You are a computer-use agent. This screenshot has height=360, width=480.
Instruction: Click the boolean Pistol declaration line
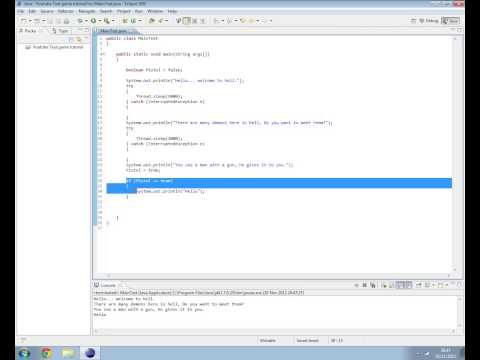[154, 70]
